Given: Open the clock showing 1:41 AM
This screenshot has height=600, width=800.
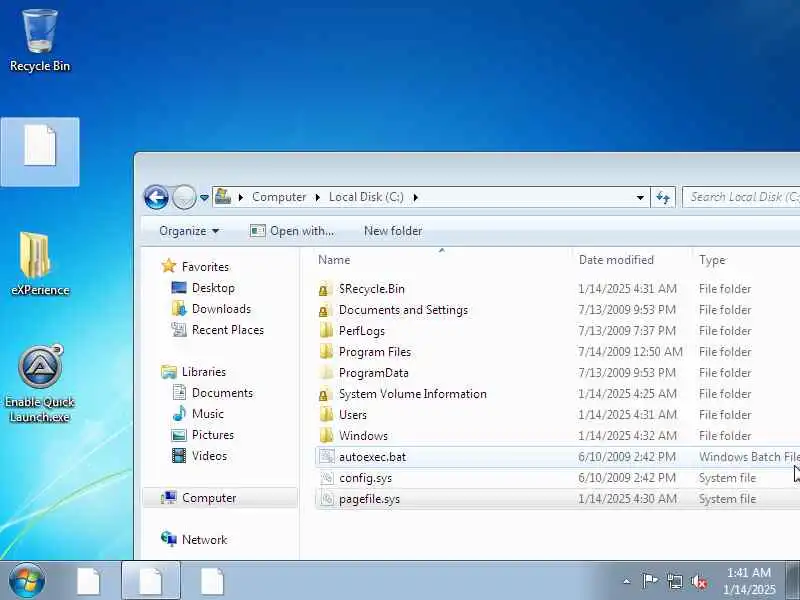Looking at the screenshot, I should [x=749, y=581].
